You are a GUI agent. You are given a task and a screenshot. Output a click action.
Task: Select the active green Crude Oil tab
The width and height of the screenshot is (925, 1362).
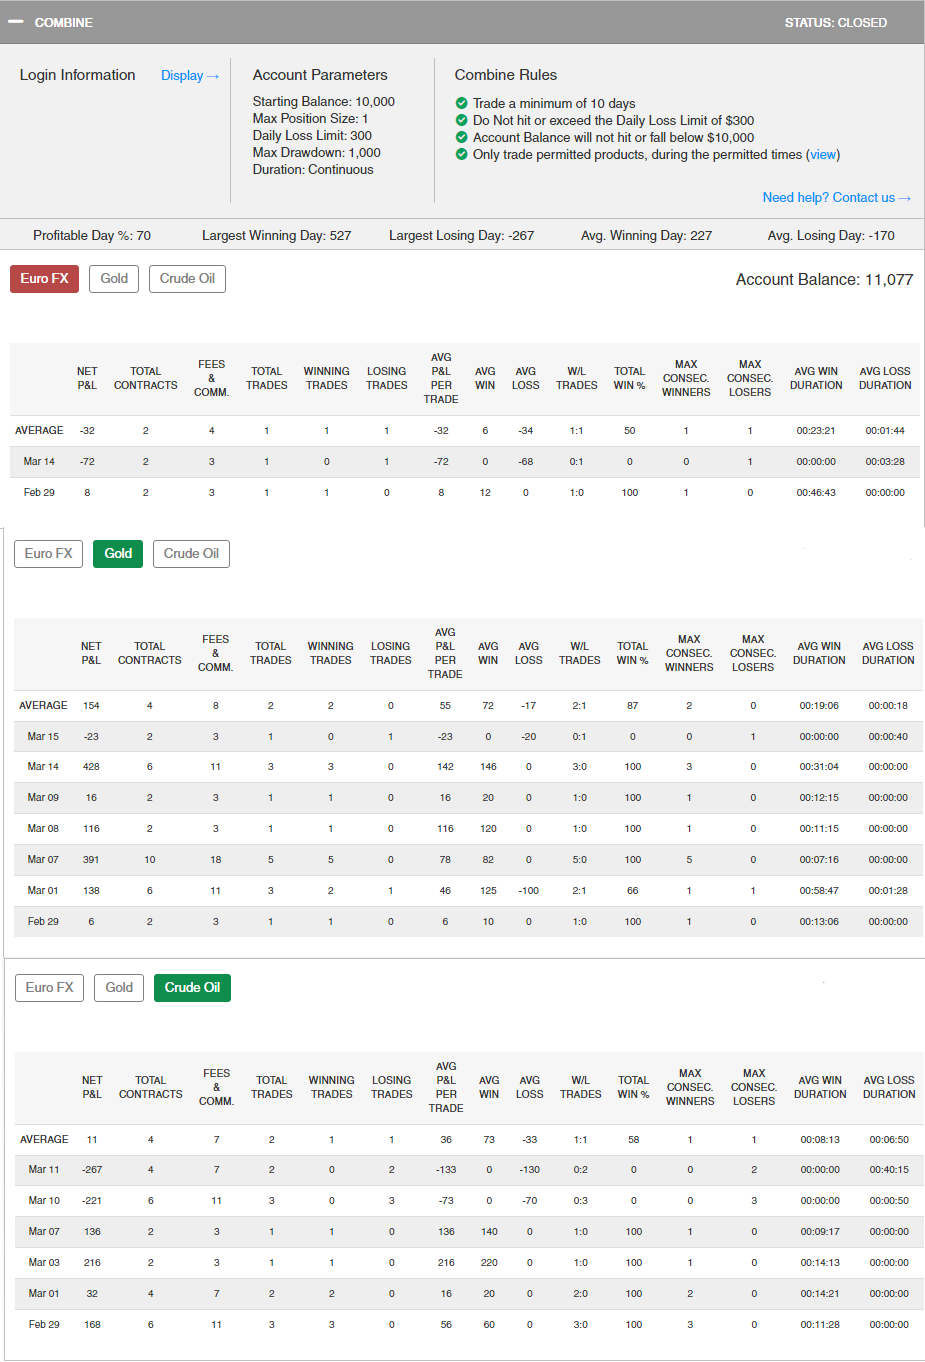[192, 988]
